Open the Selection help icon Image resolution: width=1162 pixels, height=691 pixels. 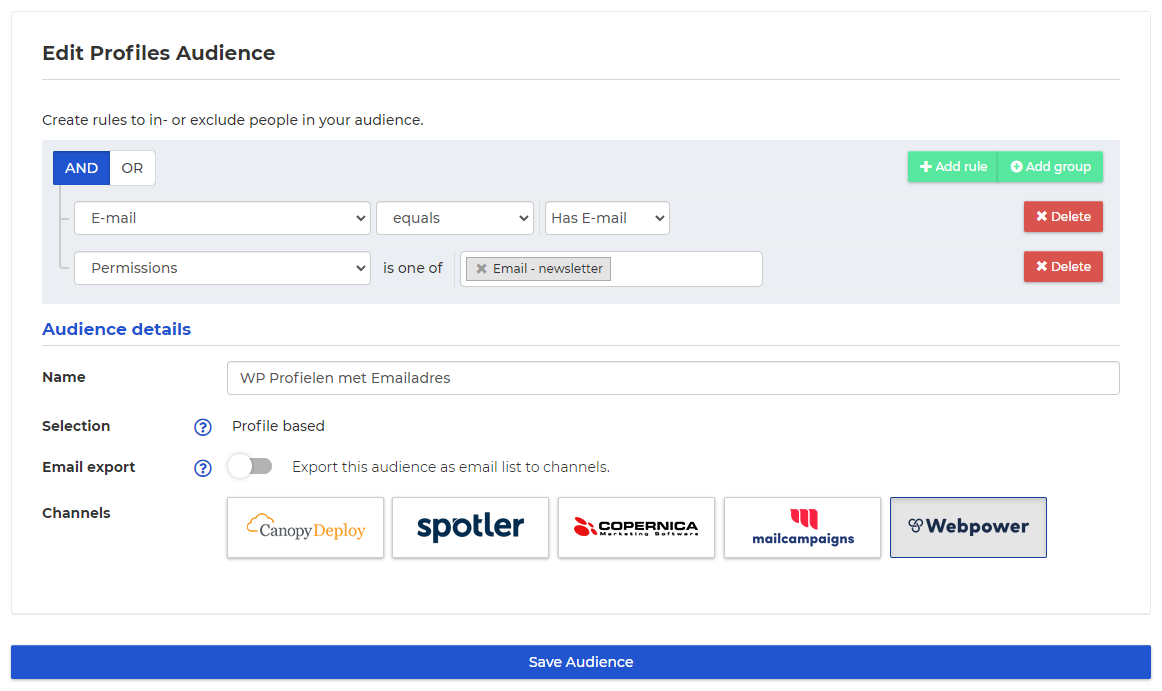pos(202,427)
